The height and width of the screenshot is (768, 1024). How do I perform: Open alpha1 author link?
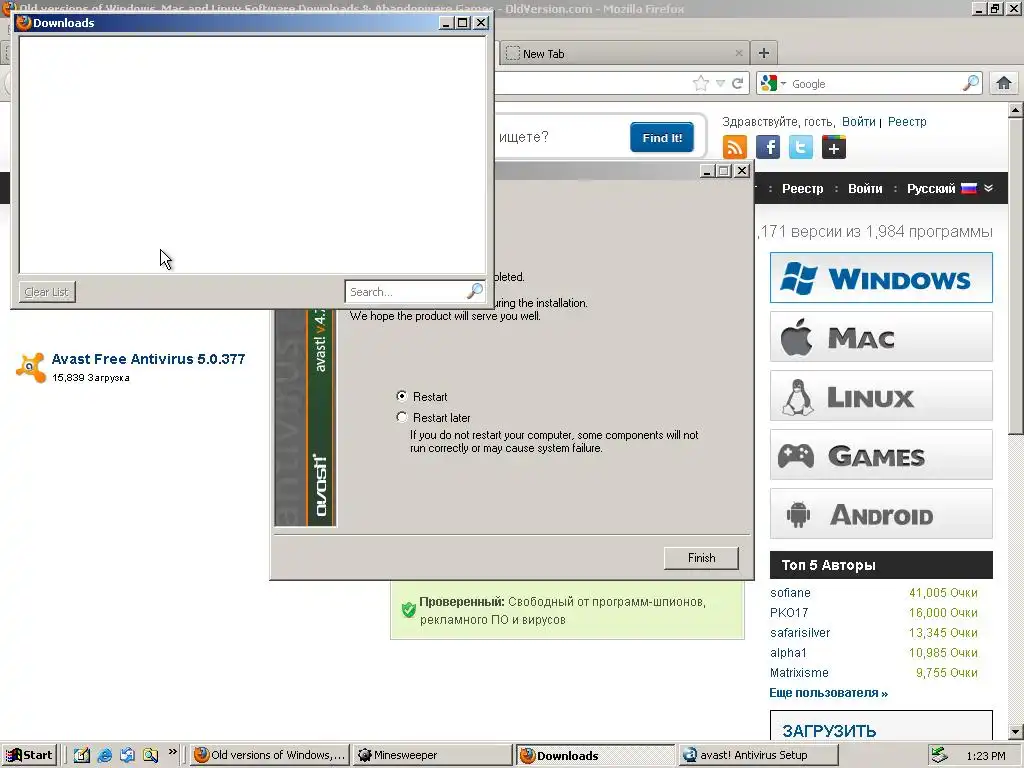tap(788, 652)
